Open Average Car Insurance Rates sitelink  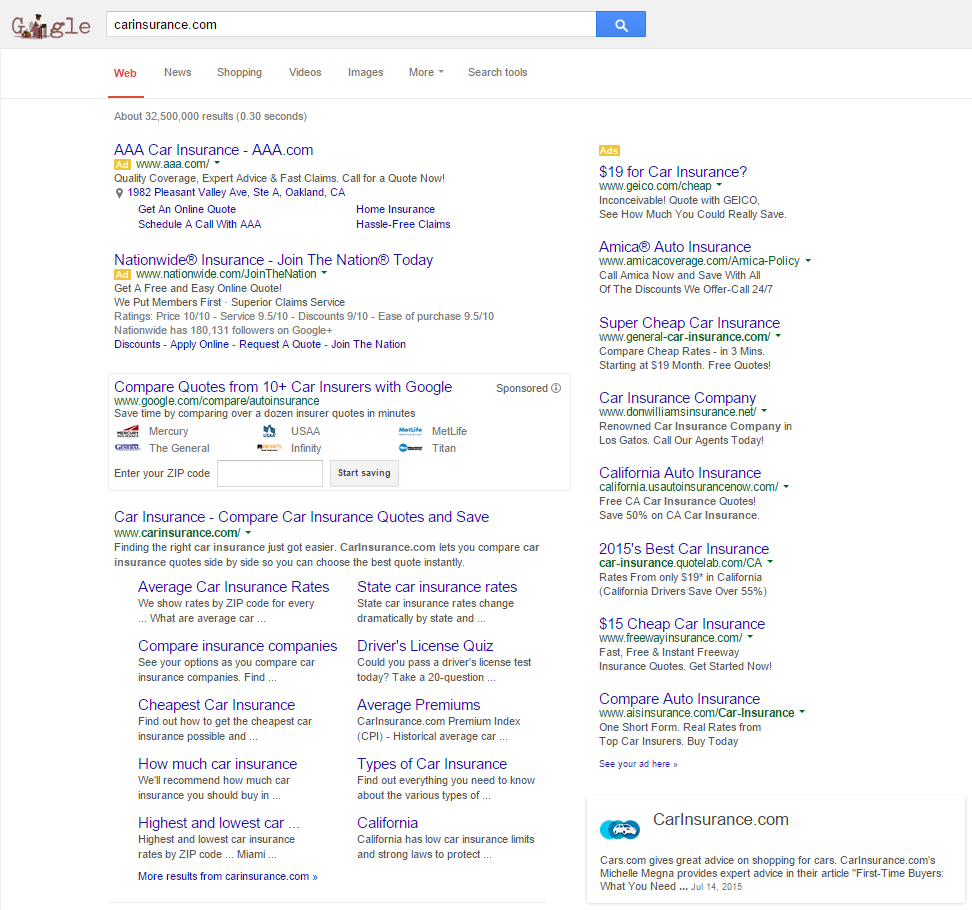tap(233, 587)
